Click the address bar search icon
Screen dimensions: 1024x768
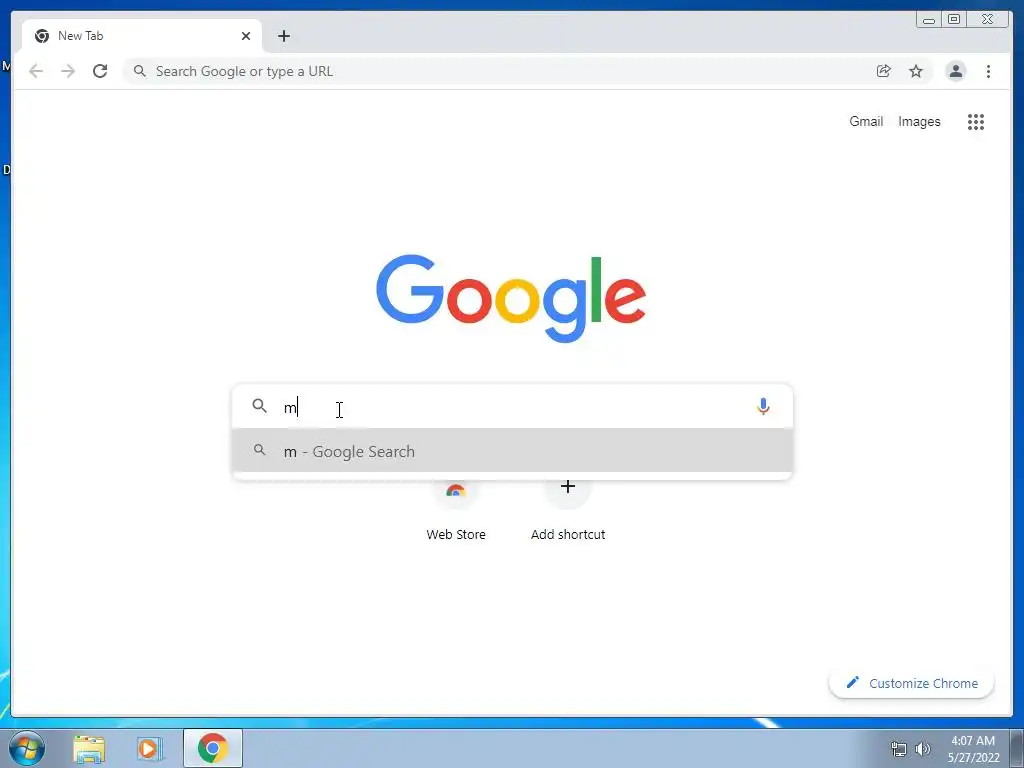(139, 71)
